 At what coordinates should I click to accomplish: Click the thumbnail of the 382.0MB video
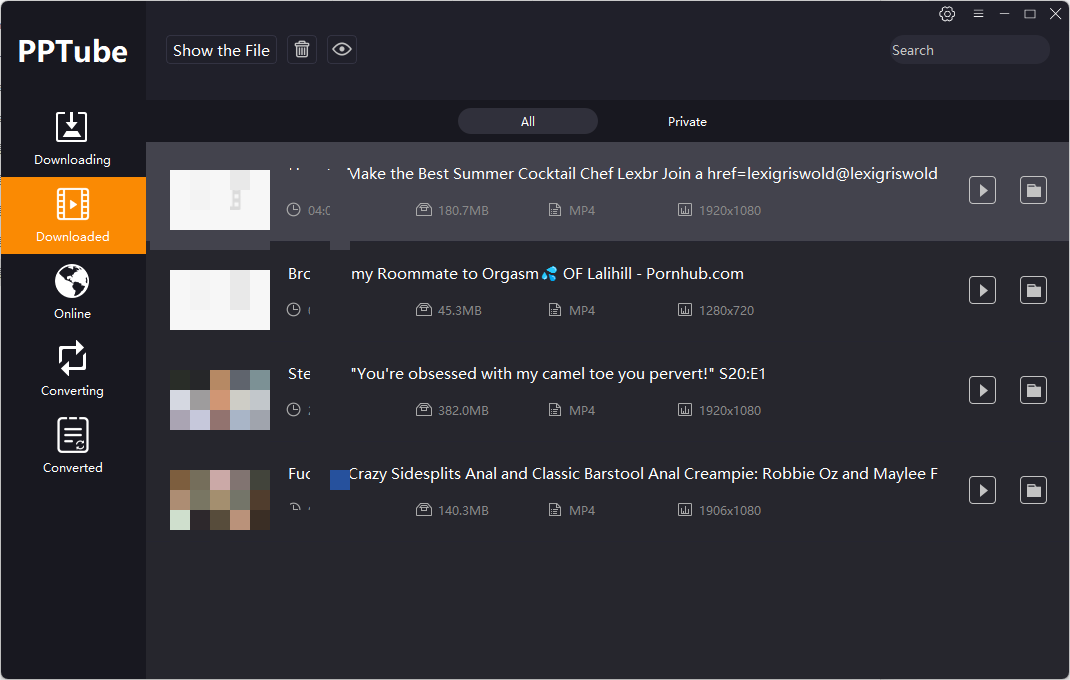(219, 399)
